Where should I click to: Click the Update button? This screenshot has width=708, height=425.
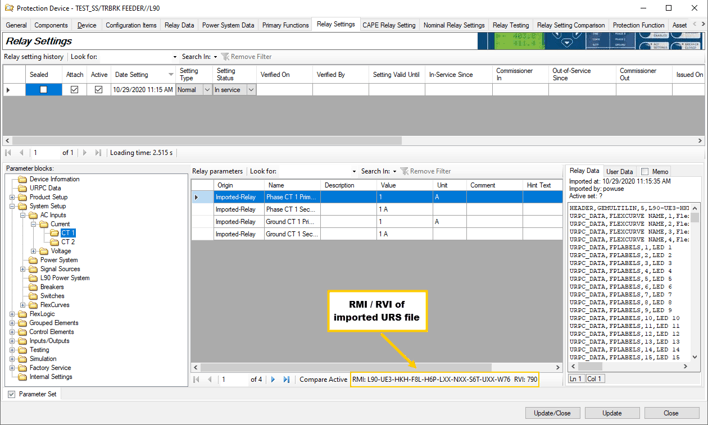(612, 413)
